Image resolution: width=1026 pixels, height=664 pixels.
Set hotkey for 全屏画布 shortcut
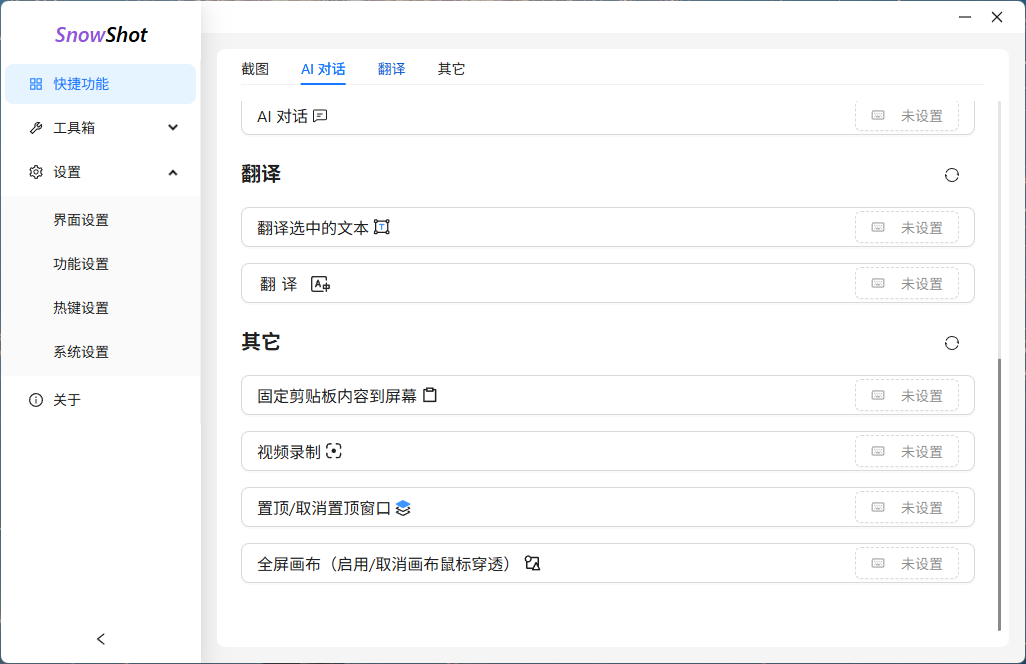906,564
